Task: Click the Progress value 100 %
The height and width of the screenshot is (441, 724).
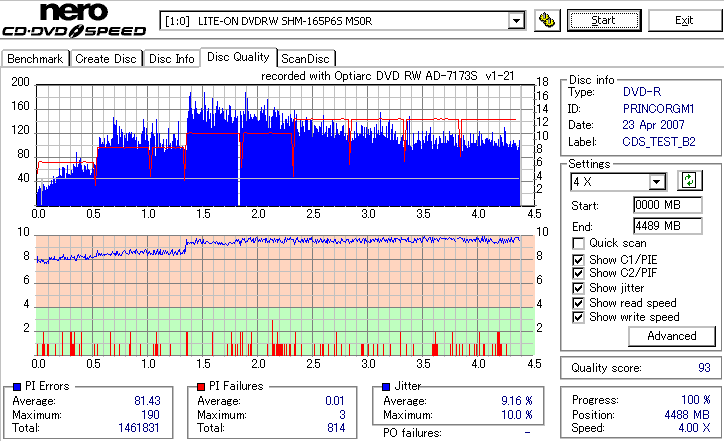Action: click(x=696, y=400)
